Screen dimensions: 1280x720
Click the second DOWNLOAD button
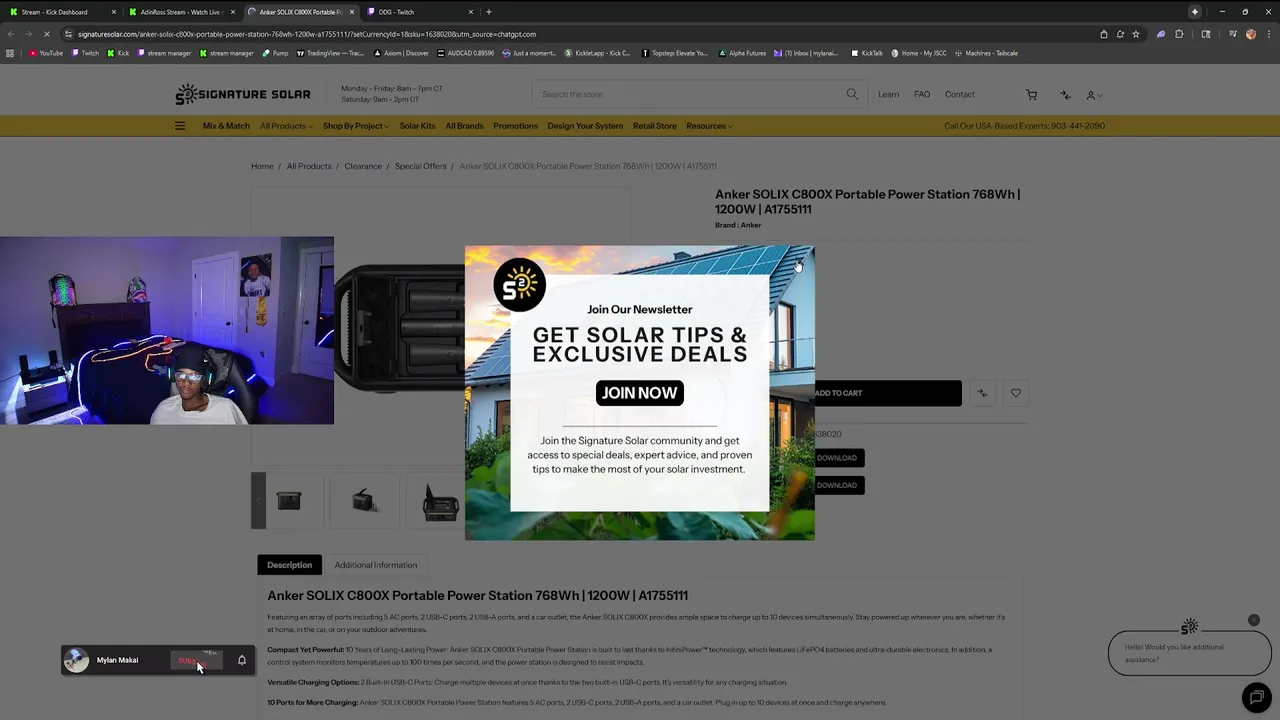pyautogui.click(x=837, y=485)
